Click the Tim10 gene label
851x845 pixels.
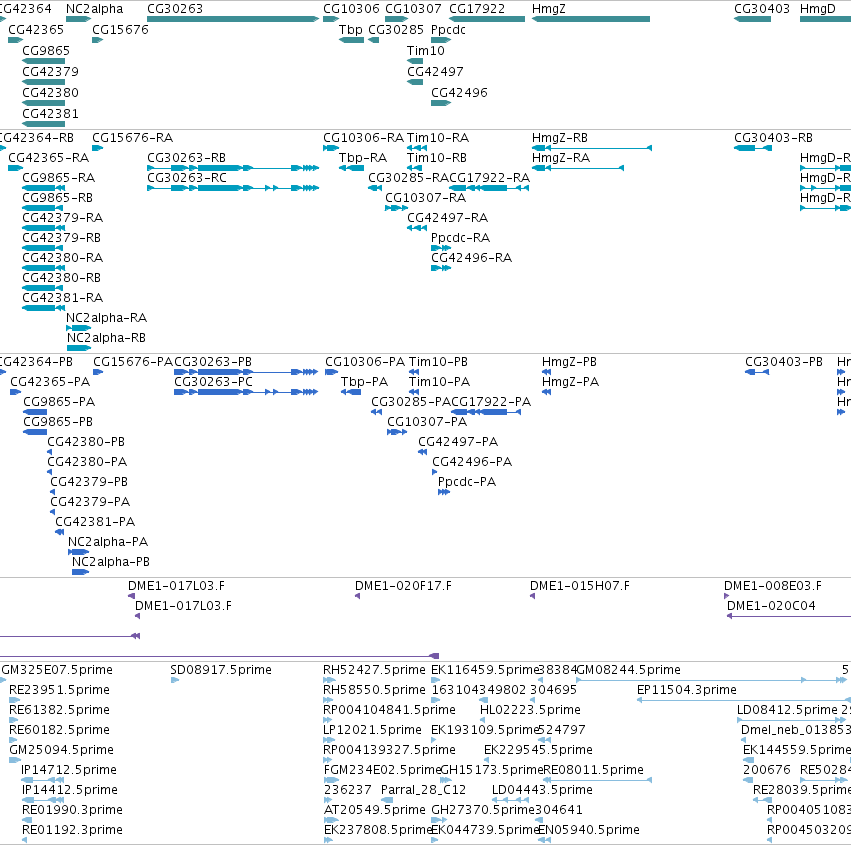(x=426, y=50)
